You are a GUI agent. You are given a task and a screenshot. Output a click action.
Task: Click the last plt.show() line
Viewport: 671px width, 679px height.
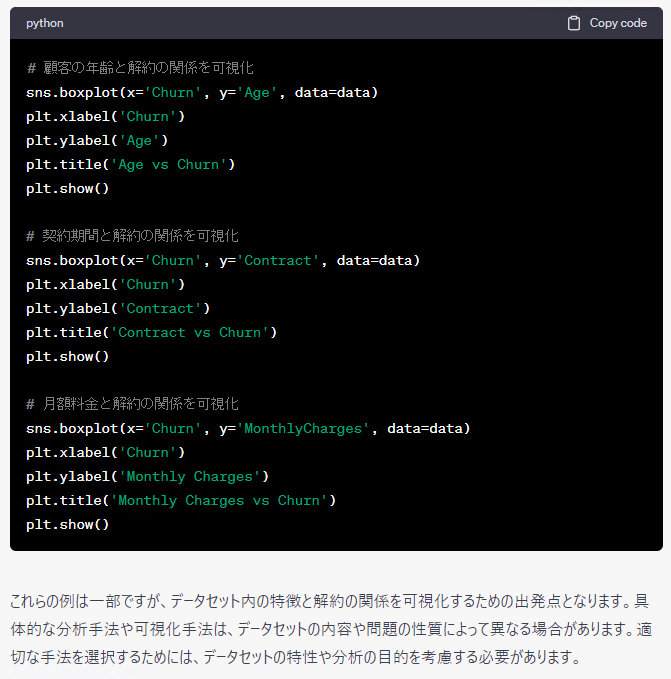coord(68,524)
